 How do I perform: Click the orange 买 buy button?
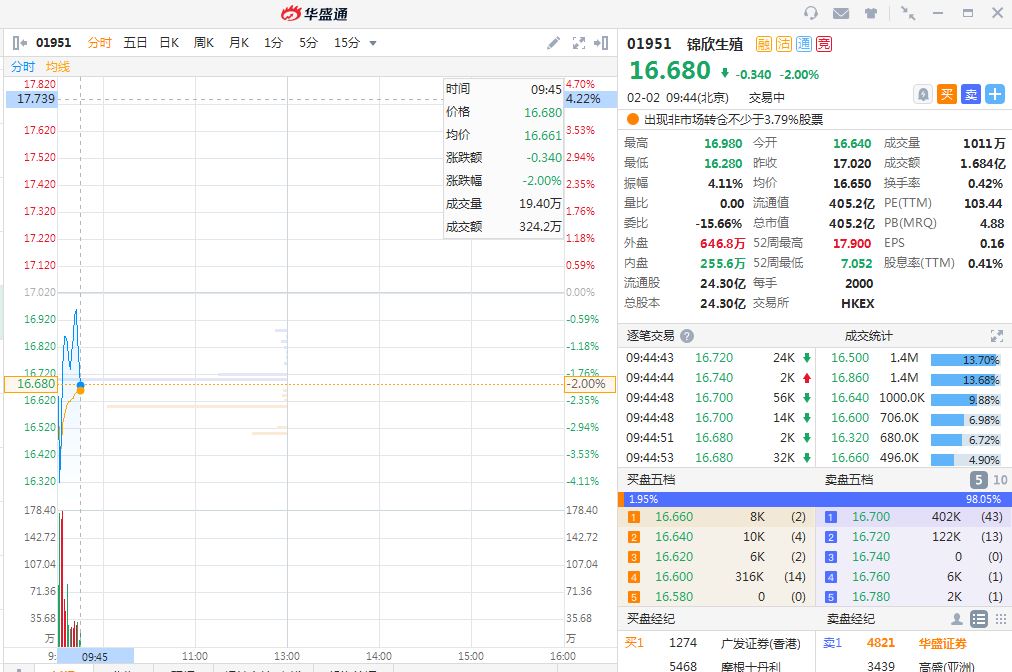[947, 94]
